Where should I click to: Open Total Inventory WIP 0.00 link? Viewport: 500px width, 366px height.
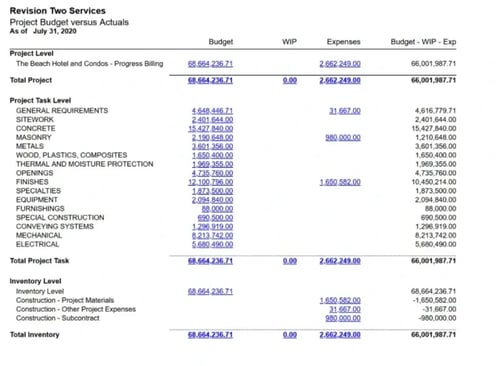(290, 335)
